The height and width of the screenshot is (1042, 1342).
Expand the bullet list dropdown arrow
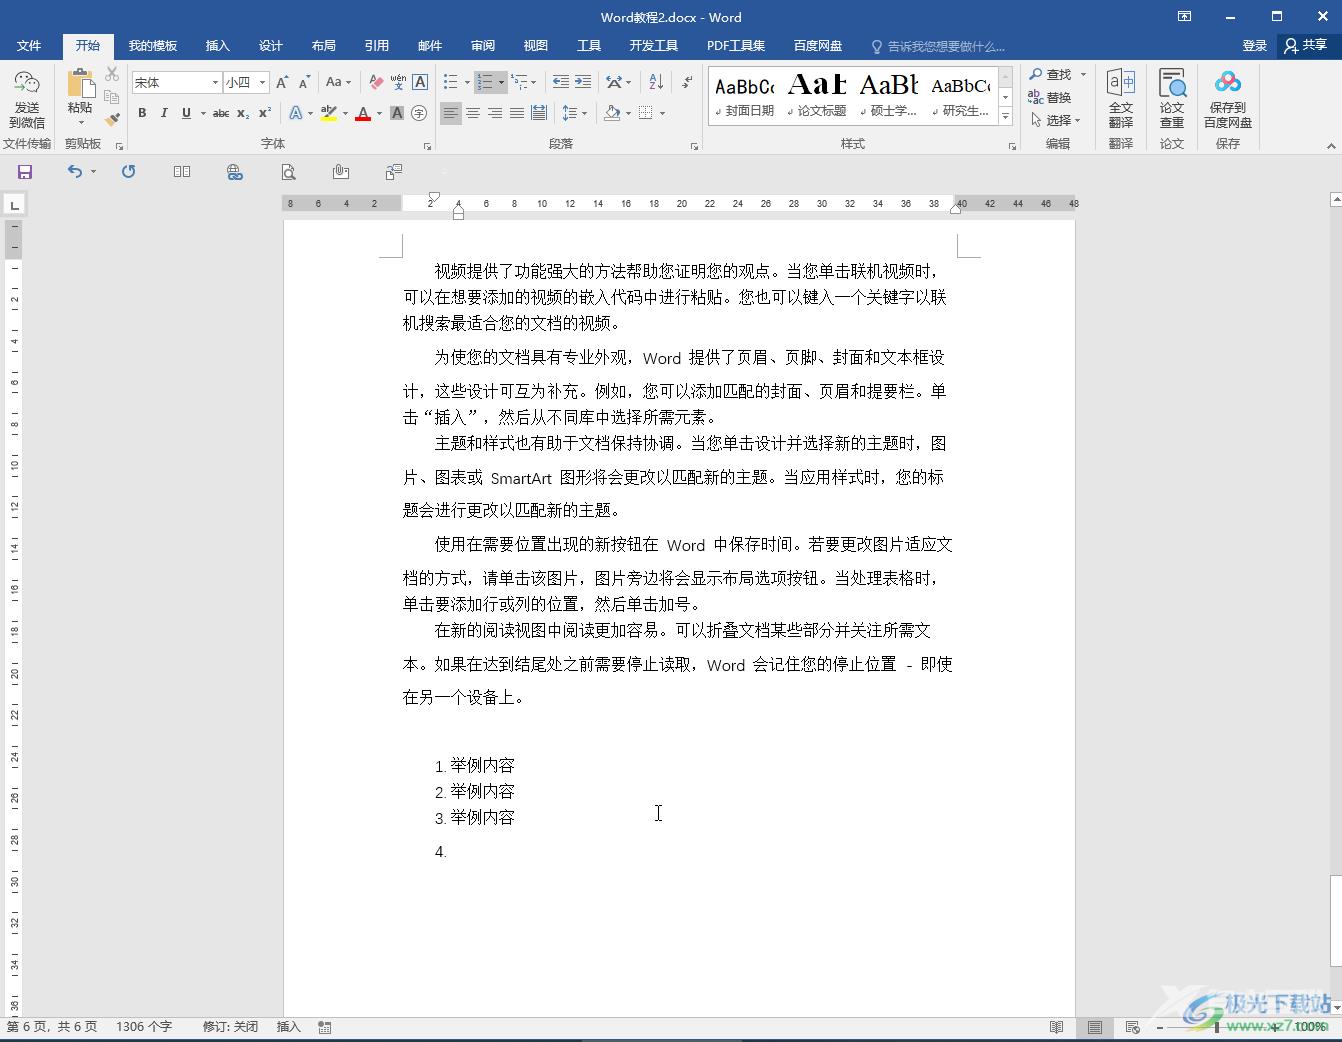point(467,82)
